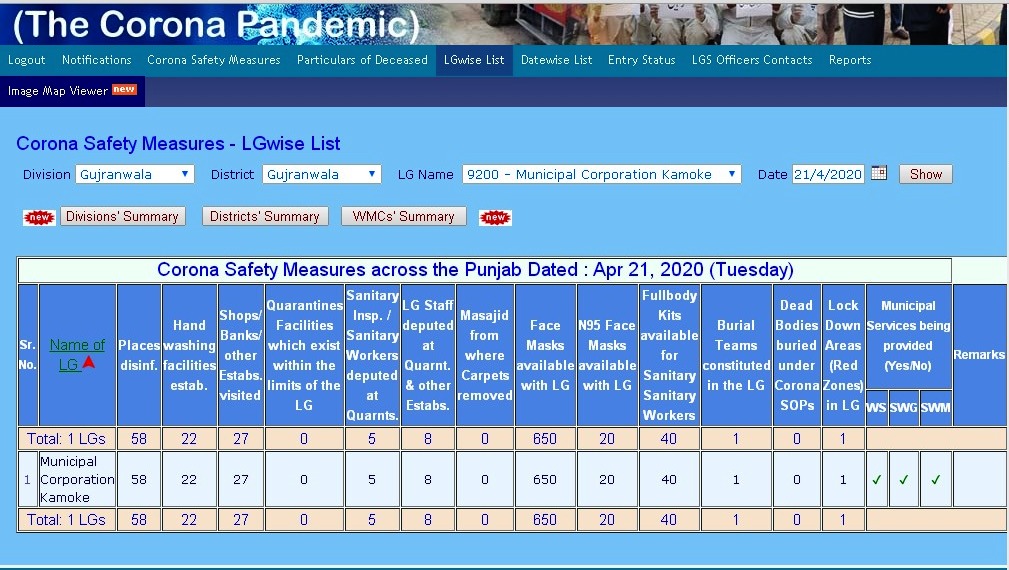1009x570 pixels.
Task: Click value 40 in Kamoke row
Action: pos(669,479)
